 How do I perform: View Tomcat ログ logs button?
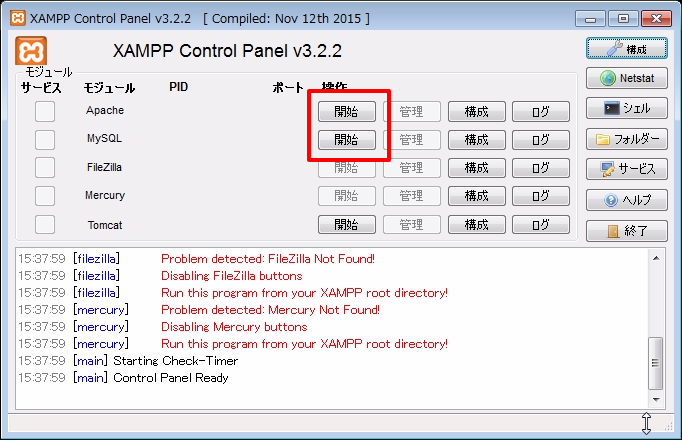[541, 225]
